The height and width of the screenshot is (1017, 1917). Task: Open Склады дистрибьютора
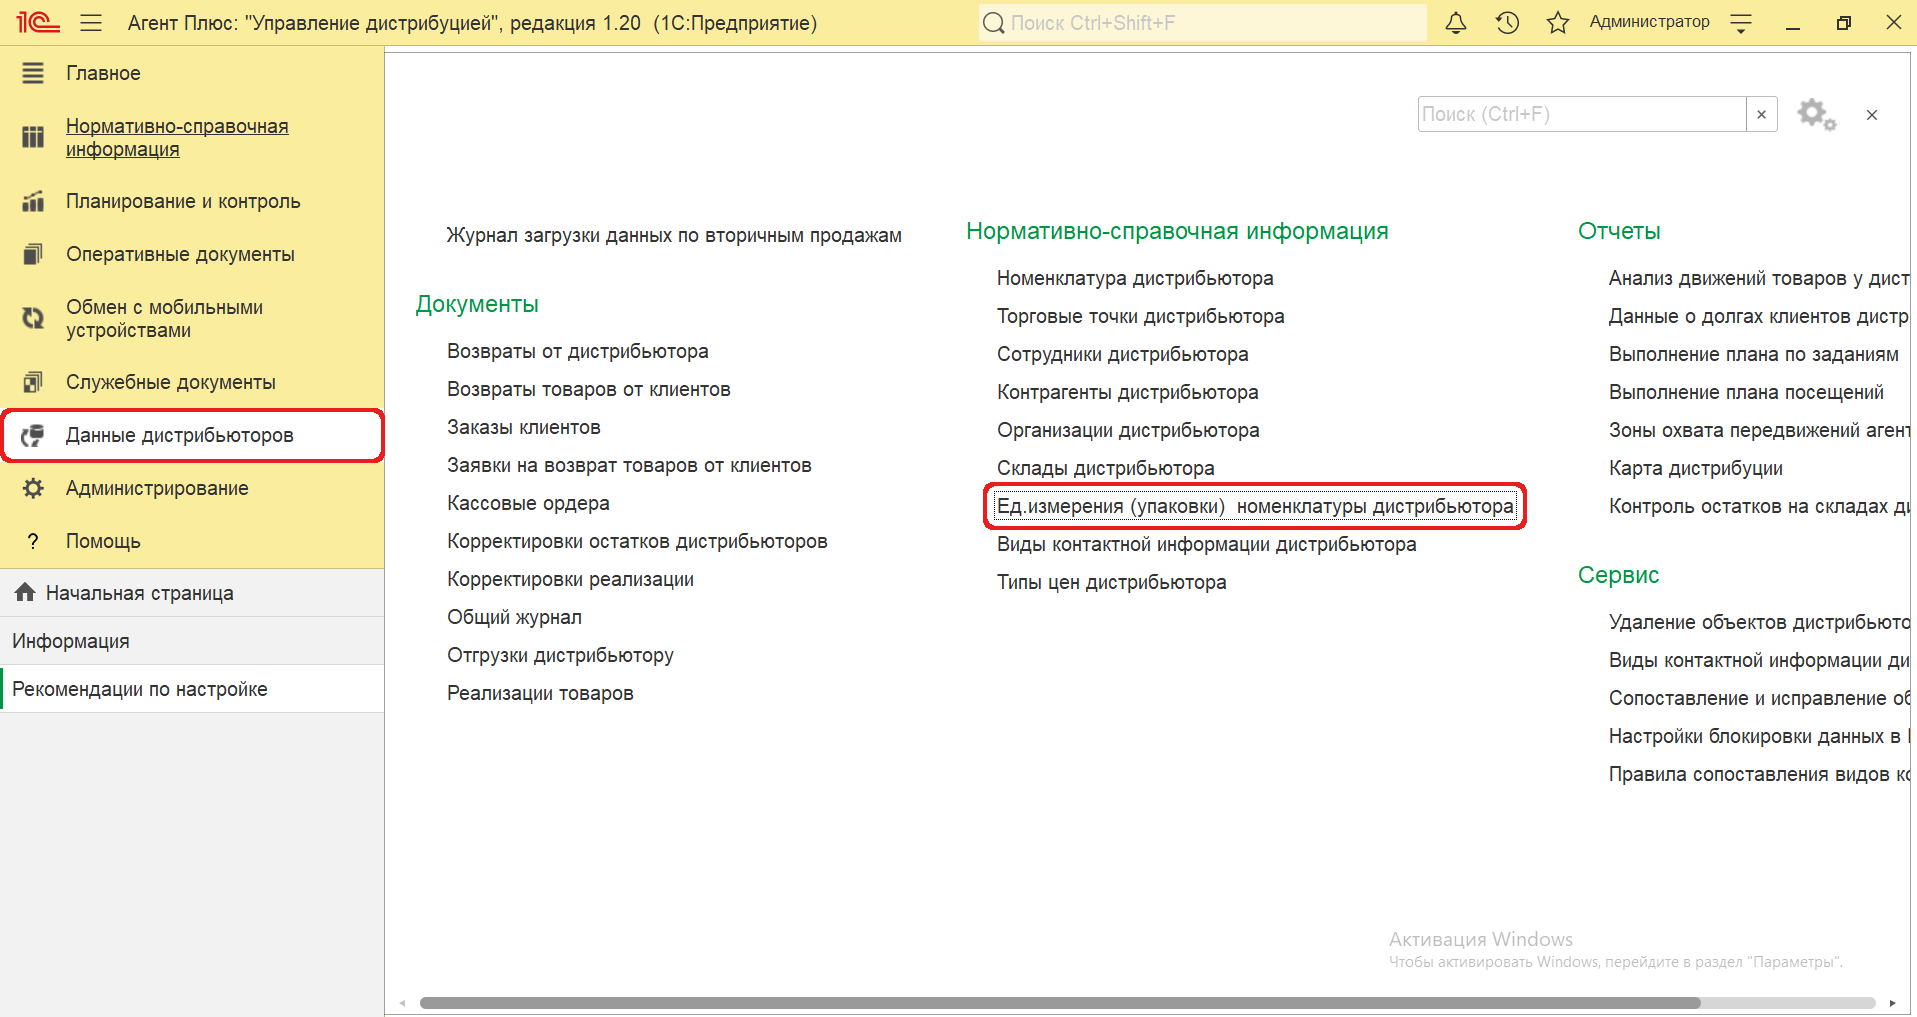[1106, 468]
